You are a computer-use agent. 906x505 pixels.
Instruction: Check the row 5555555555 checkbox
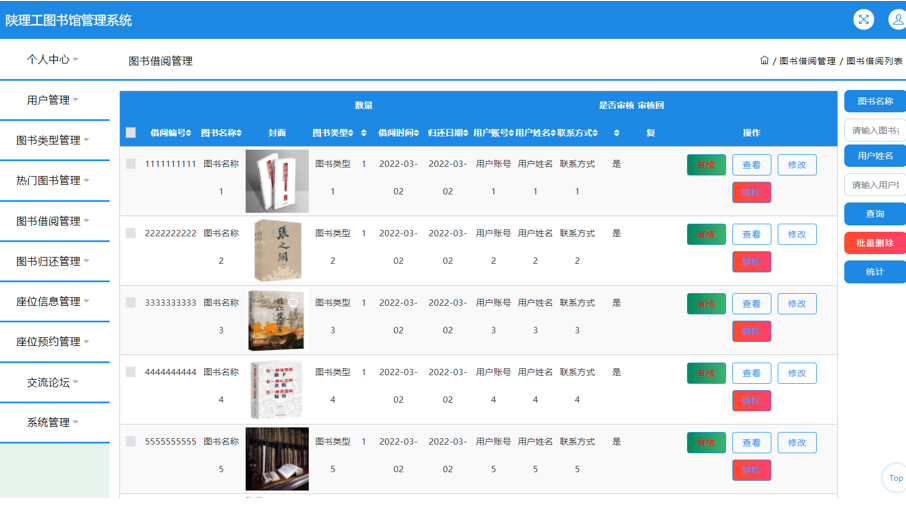(x=131, y=441)
